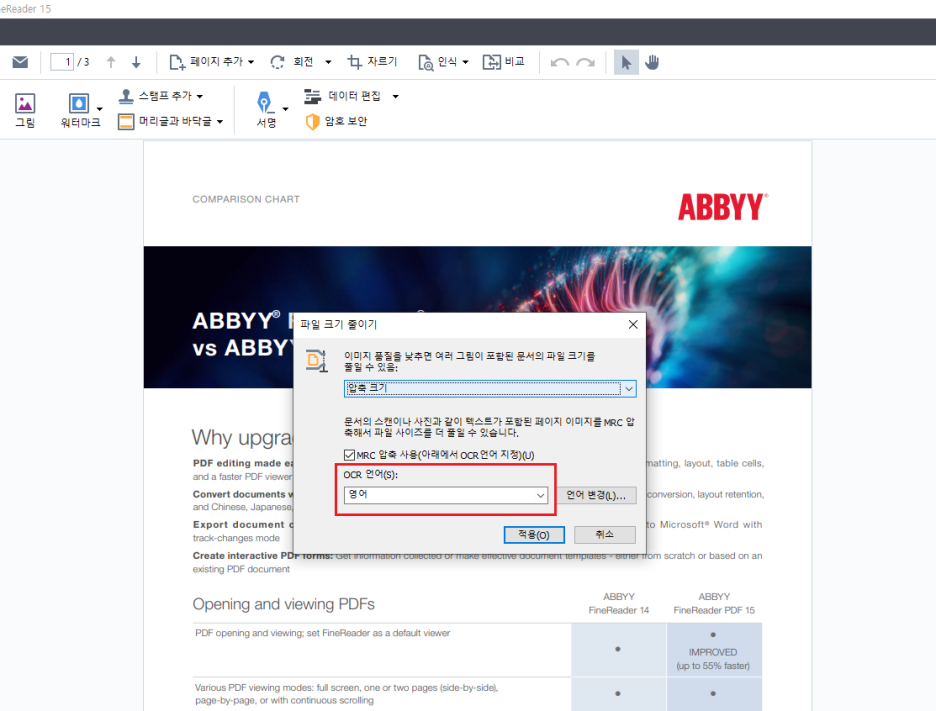Click the 자르기 crop label text
Viewport: 936px width, 711px height.
[382, 61]
